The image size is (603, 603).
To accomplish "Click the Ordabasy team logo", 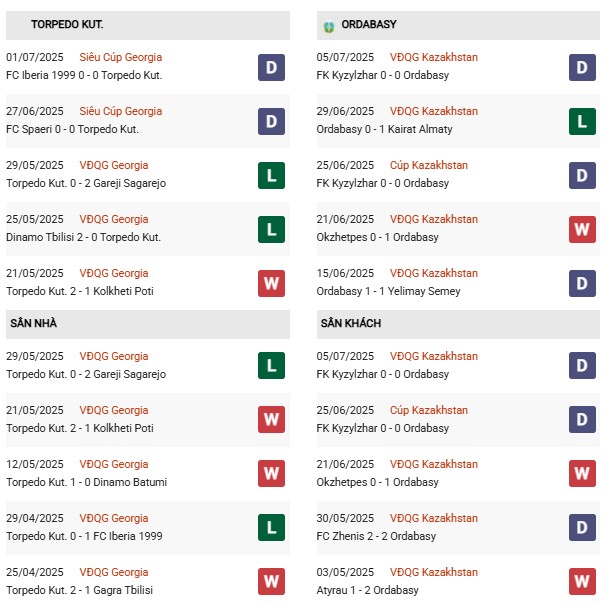I will (x=329, y=25).
